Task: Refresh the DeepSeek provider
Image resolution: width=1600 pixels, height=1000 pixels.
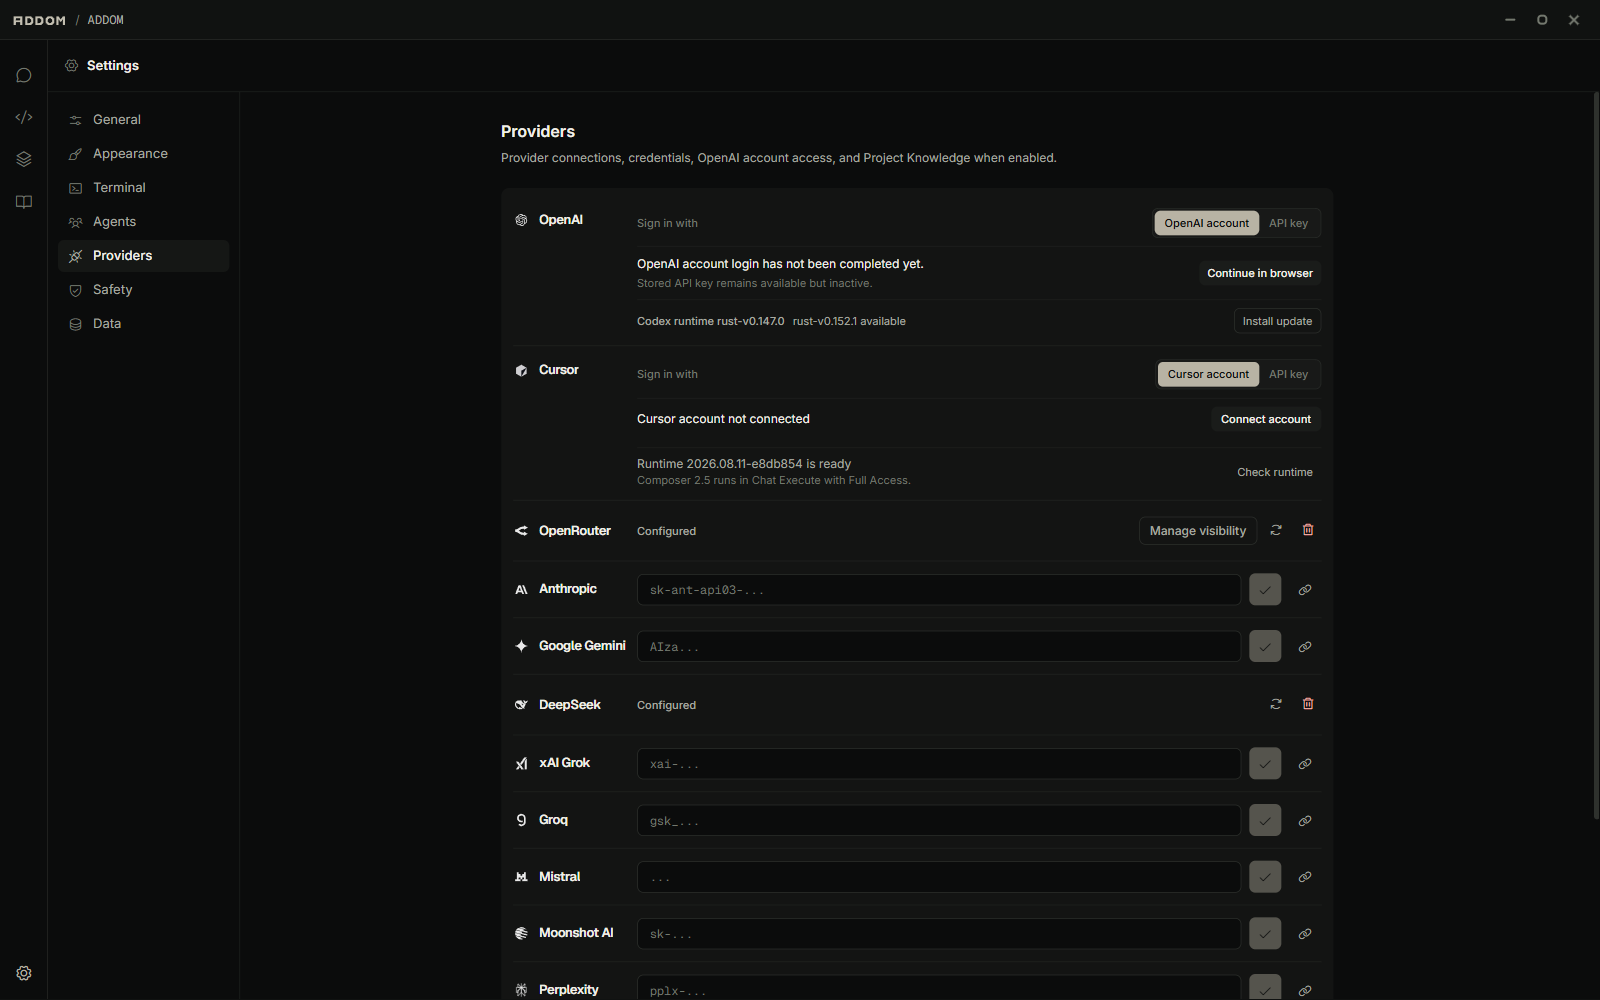Action: 1276,704
